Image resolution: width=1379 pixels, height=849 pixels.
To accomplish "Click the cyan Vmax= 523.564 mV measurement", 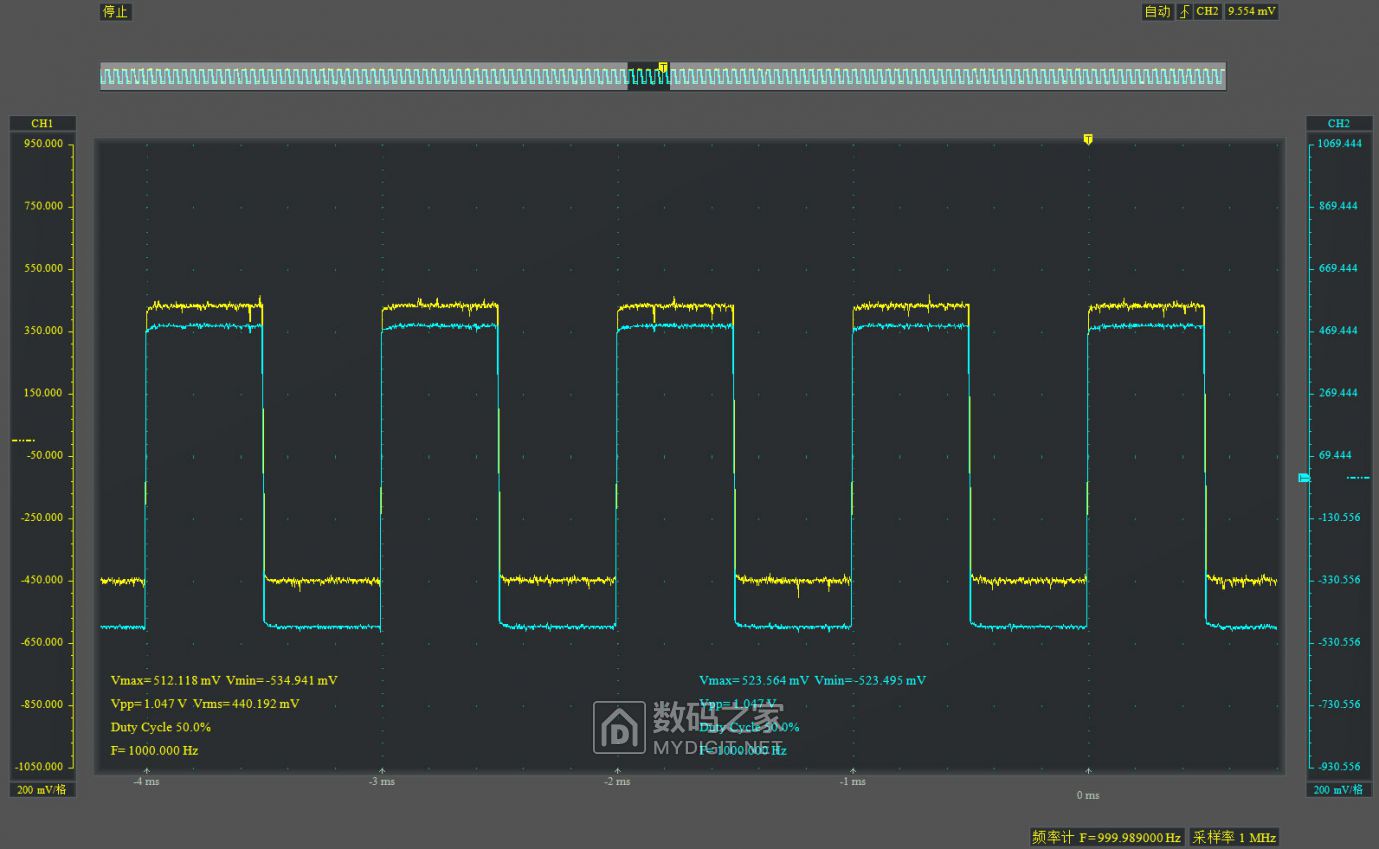I will [754, 680].
